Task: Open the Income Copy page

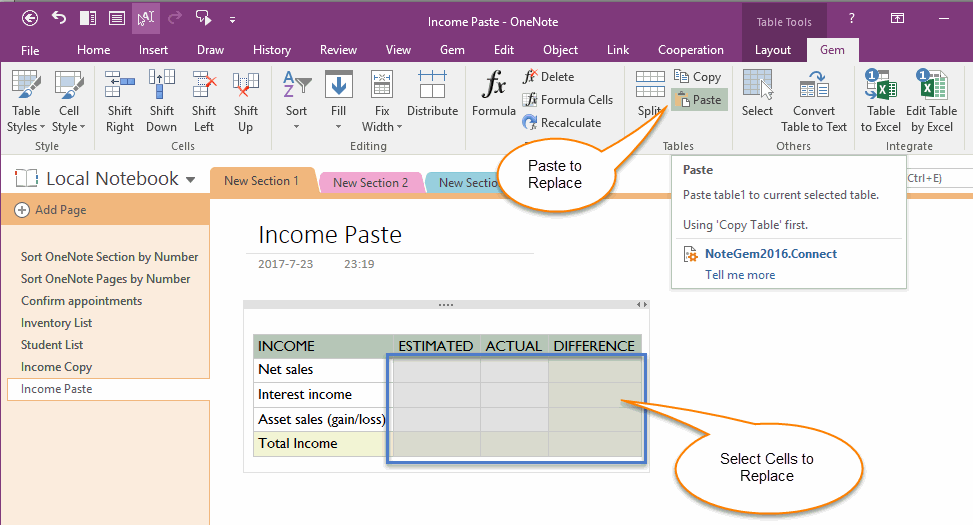Action: 56,367
